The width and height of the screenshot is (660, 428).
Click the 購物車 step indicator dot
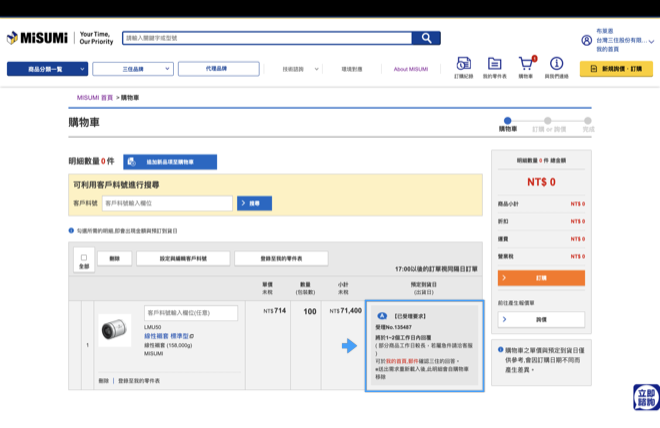[x=508, y=120]
